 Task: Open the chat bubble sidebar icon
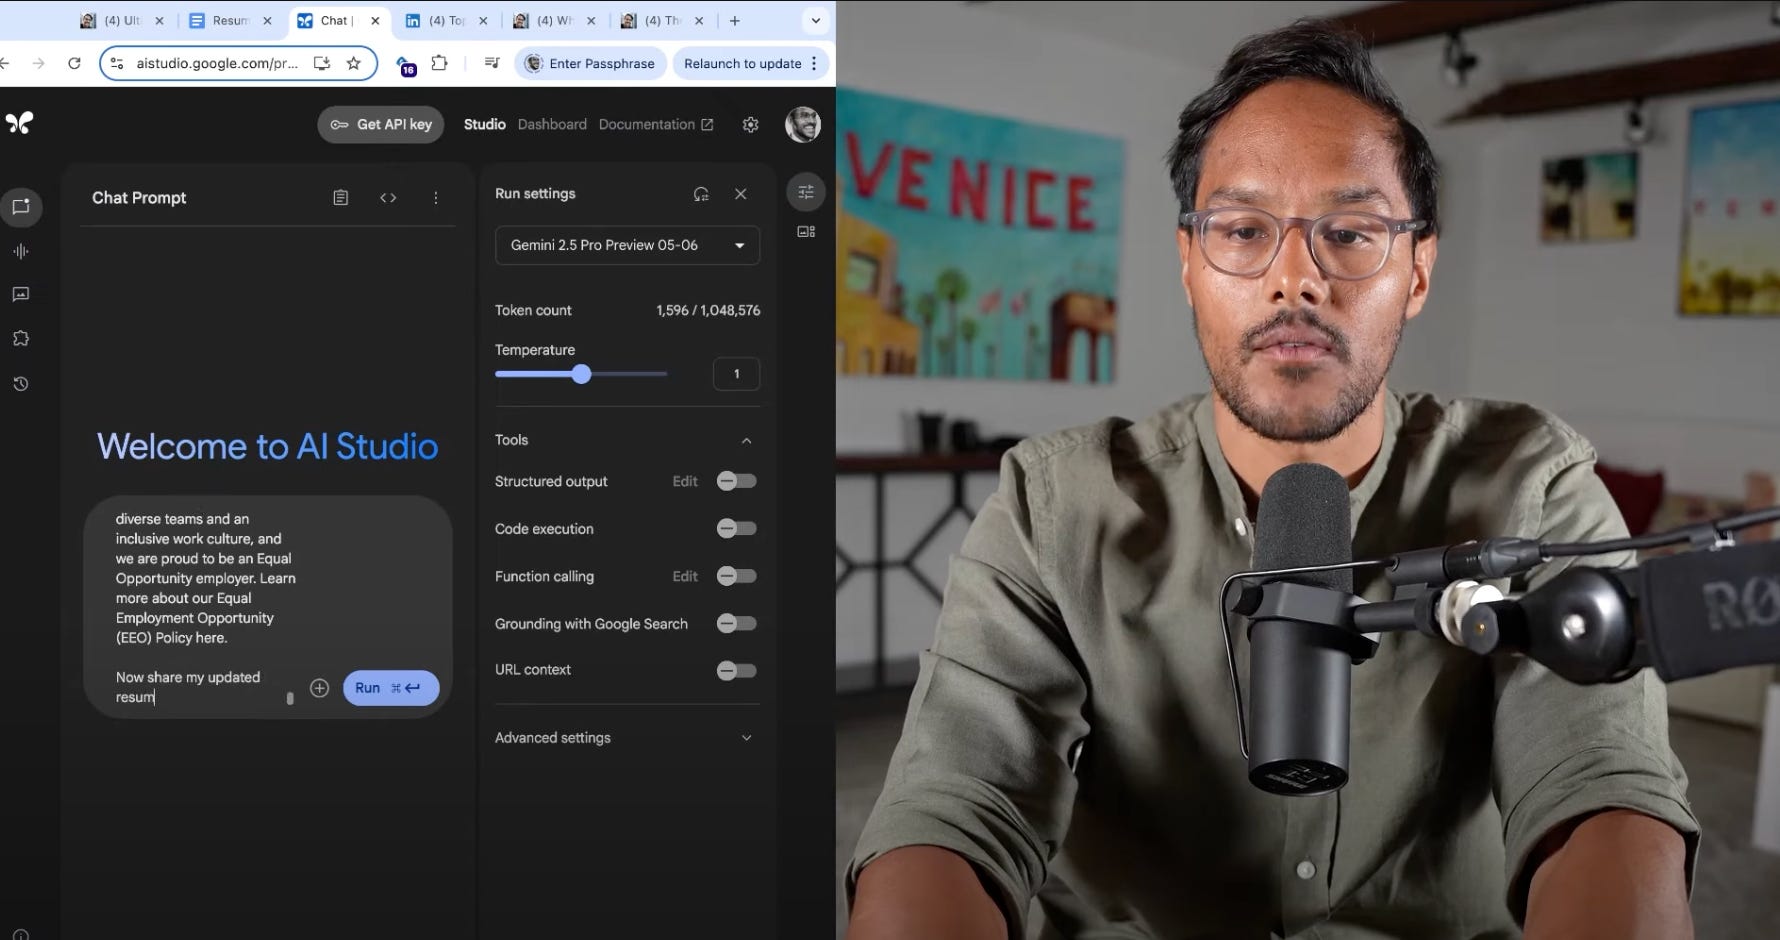[21, 294]
